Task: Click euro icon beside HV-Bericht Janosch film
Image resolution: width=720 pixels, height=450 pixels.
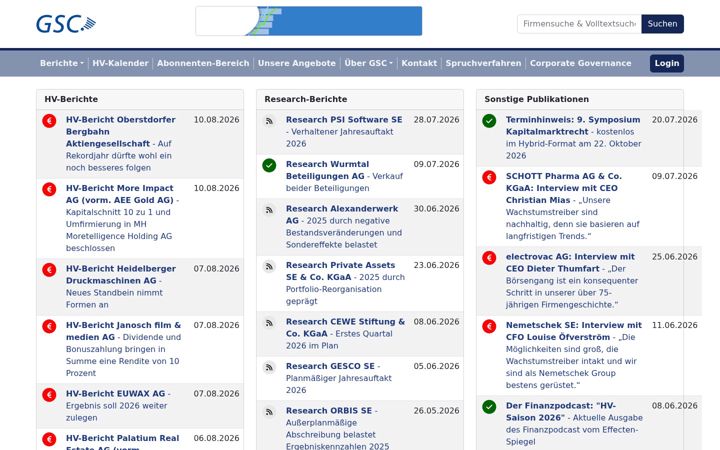Action: [49, 326]
